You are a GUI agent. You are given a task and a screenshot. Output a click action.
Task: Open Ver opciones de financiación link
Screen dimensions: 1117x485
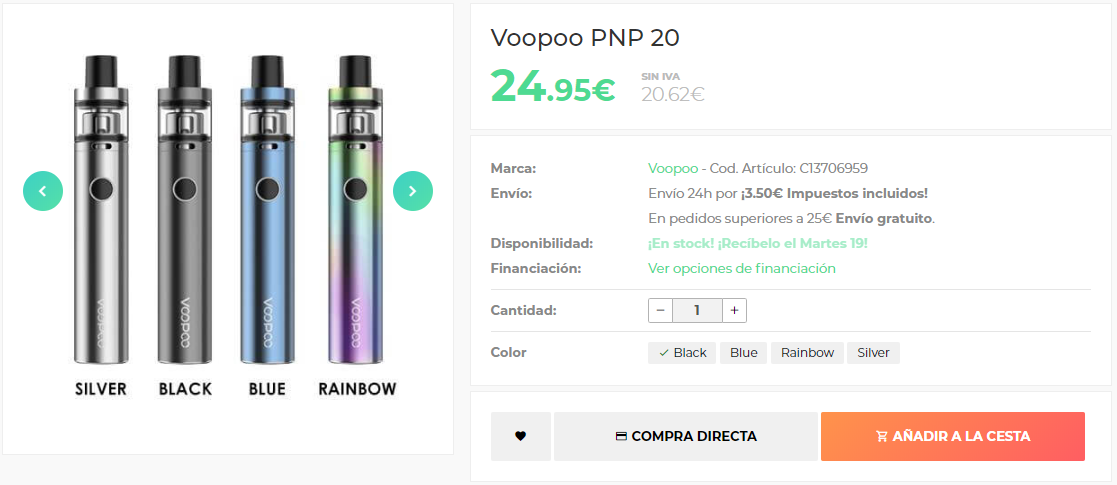pos(742,268)
